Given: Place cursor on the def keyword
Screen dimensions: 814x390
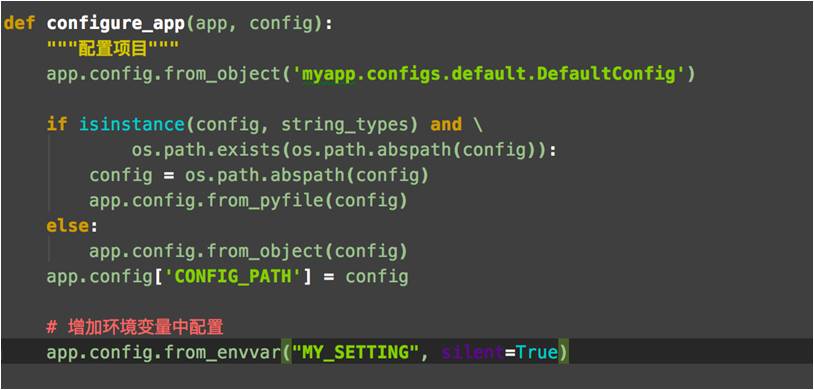Looking at the screenshot, I should [x=19, y=24].
